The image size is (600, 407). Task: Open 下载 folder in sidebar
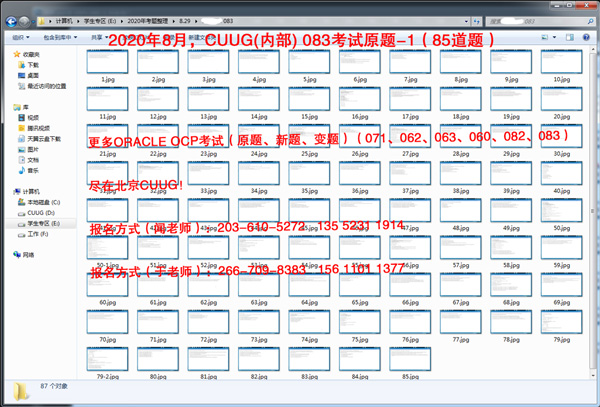[x=28, y=65]
